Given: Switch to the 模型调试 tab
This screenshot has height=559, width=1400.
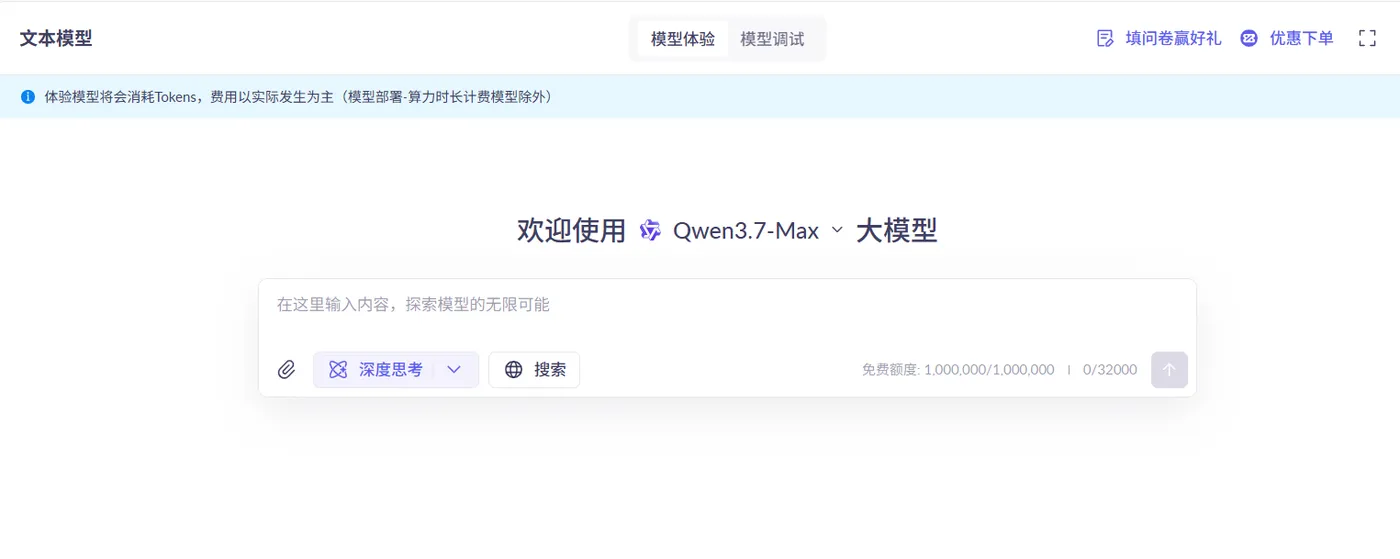Looking at the screenshot, I should tap(772, 39).
